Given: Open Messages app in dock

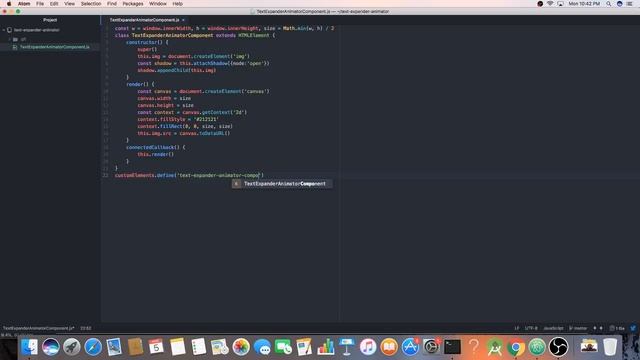Looking at the screenshot, I should coord(262,347).
